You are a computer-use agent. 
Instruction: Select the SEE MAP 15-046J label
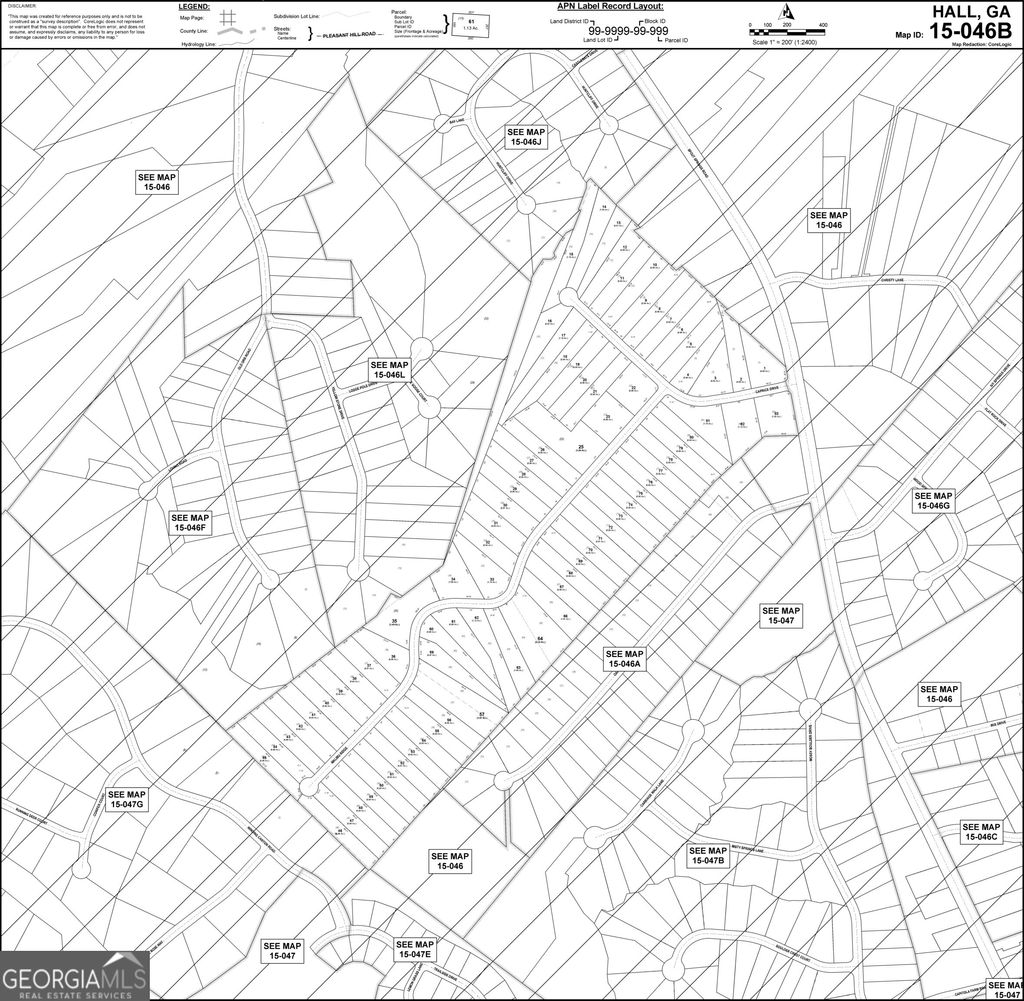click(x=526, y=137)
